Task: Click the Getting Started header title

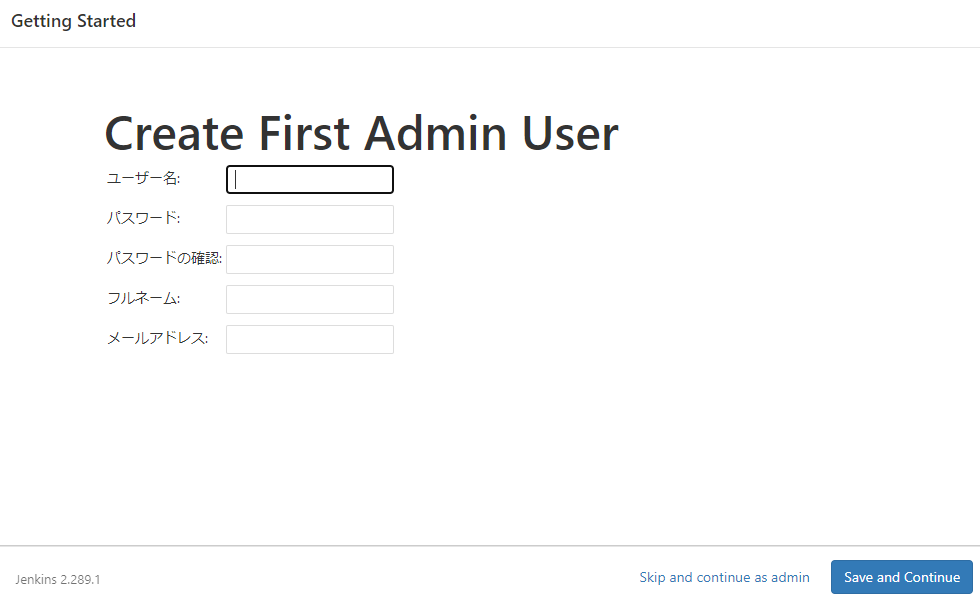Action: [x=73, y=21]
